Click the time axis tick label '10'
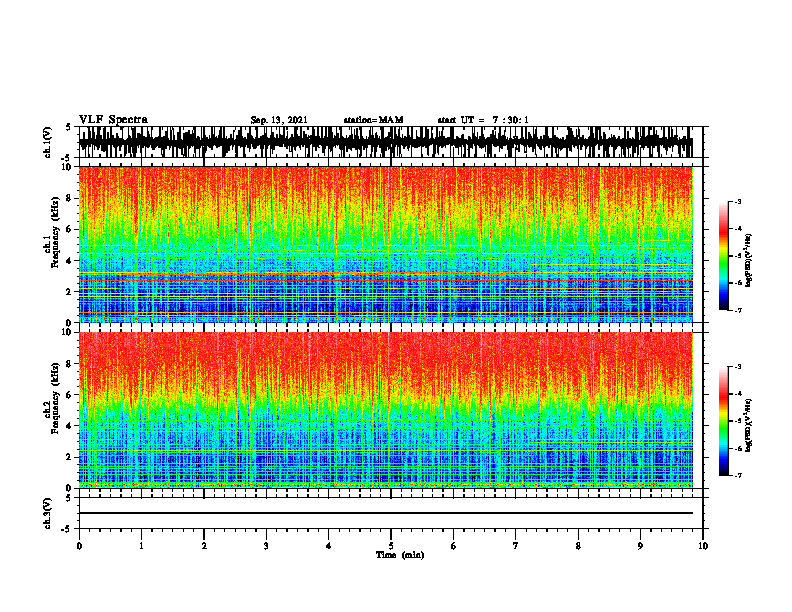 point(703,546)
